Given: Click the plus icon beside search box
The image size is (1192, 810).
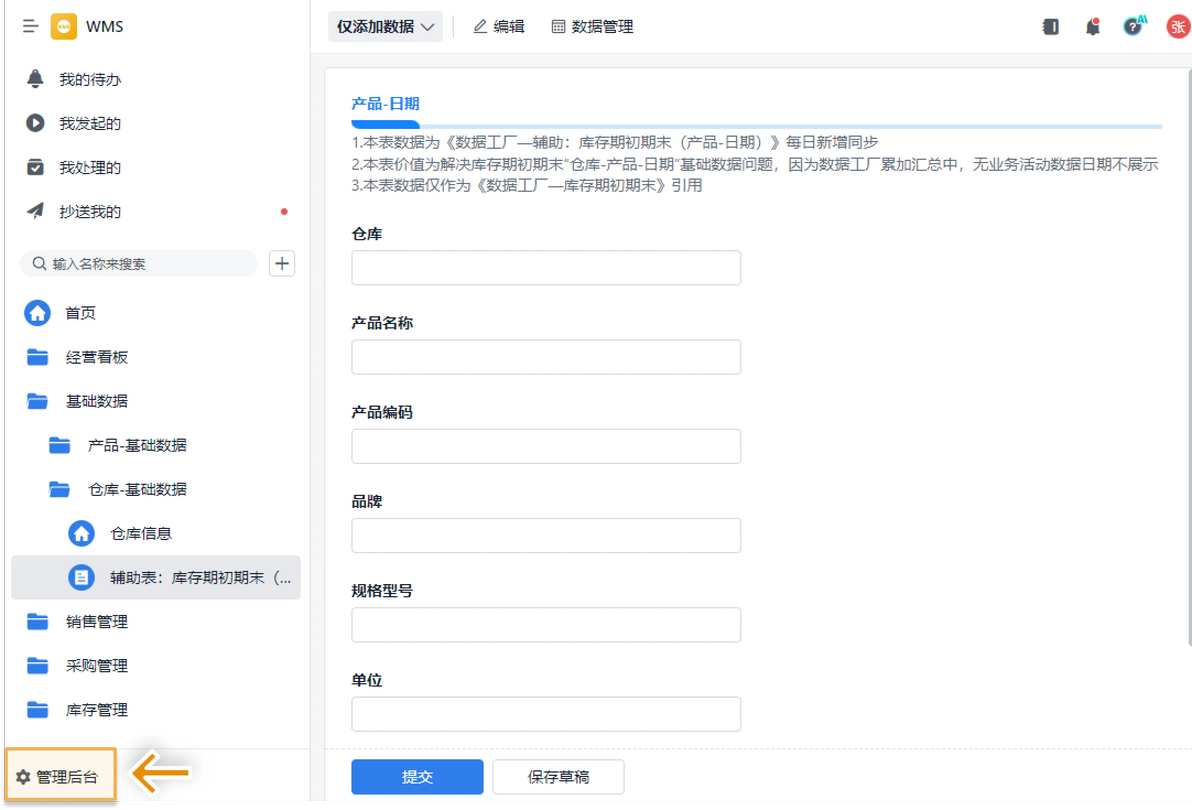Looking at the screenshot, I should [282, 264].
